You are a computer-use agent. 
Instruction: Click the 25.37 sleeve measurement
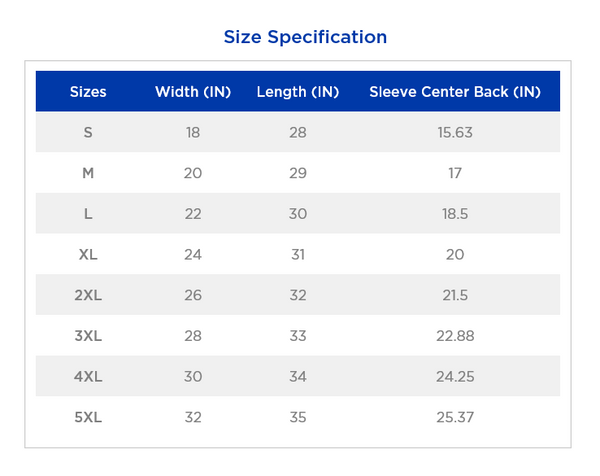[455, 417]
